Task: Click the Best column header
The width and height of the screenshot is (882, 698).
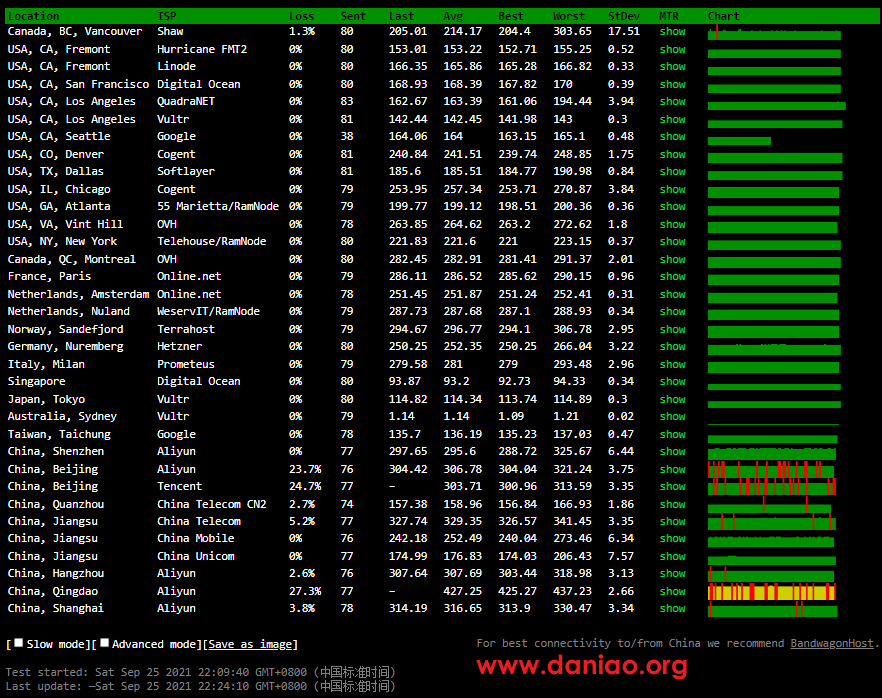Action: pos(511,16)
